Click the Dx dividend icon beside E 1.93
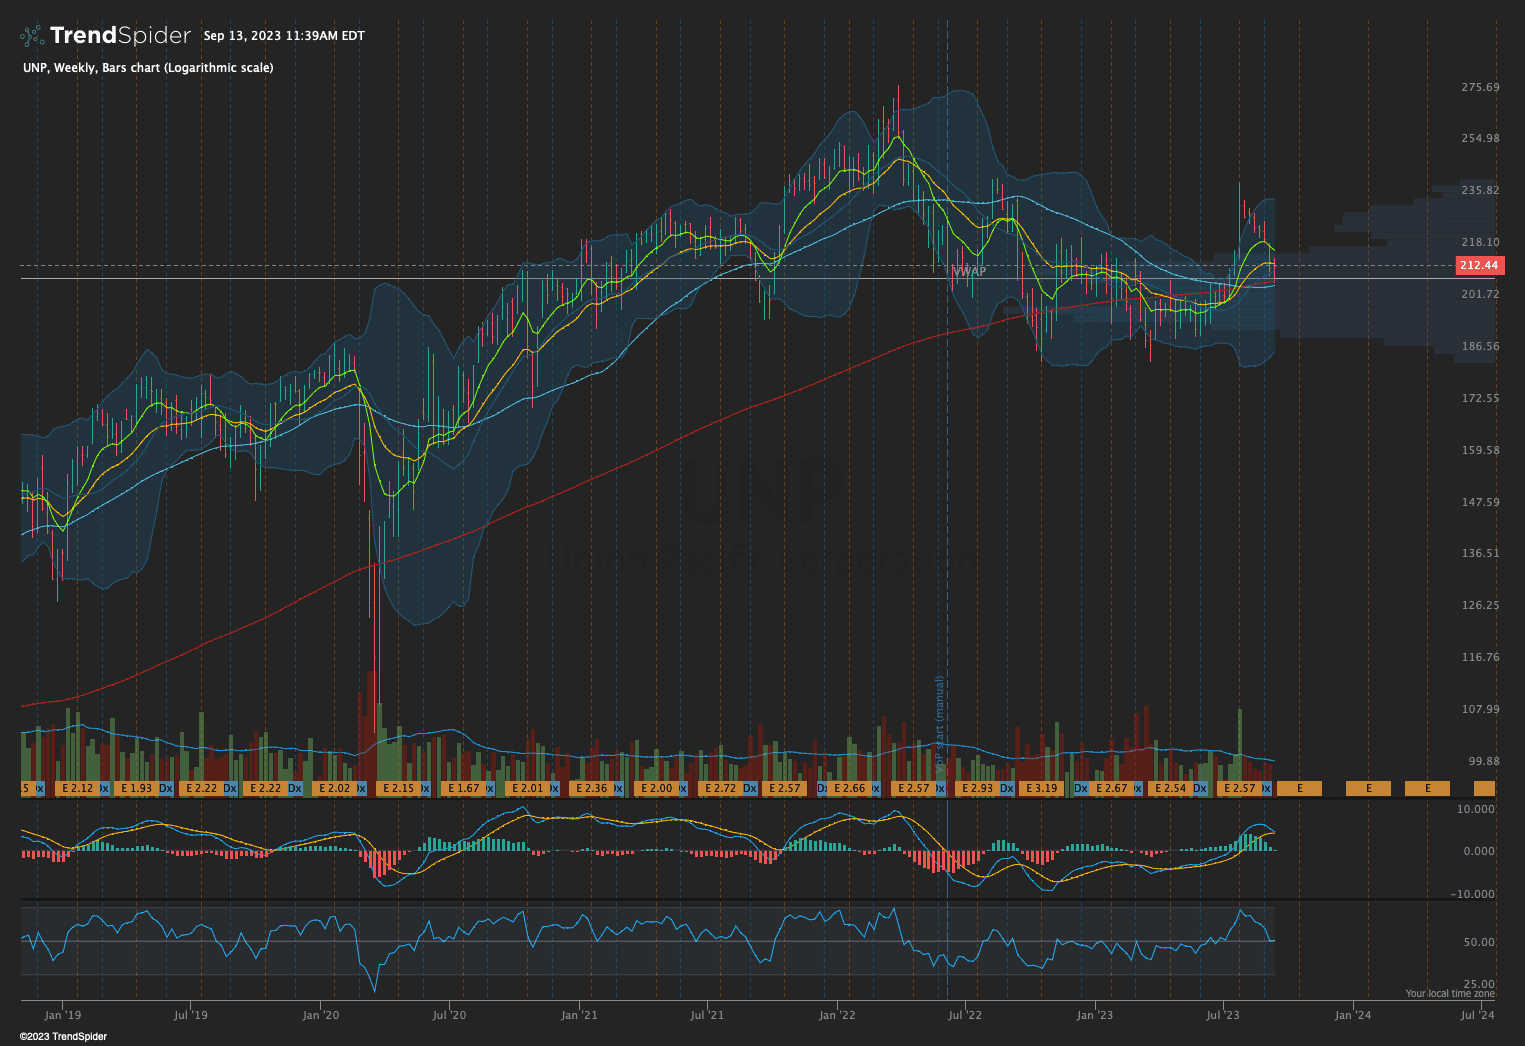The height and width of the screenshot is (1046, 1525). (x=165, y=787)
